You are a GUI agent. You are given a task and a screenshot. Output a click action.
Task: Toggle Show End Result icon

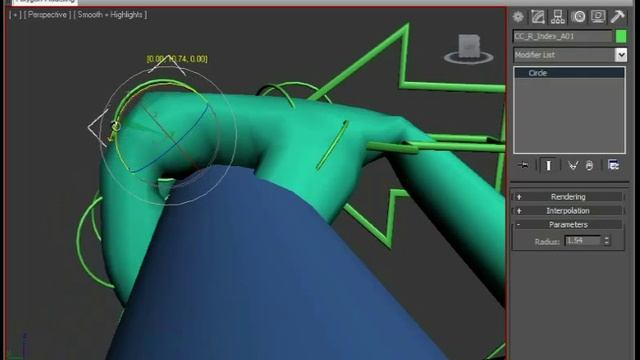(548, 165)
